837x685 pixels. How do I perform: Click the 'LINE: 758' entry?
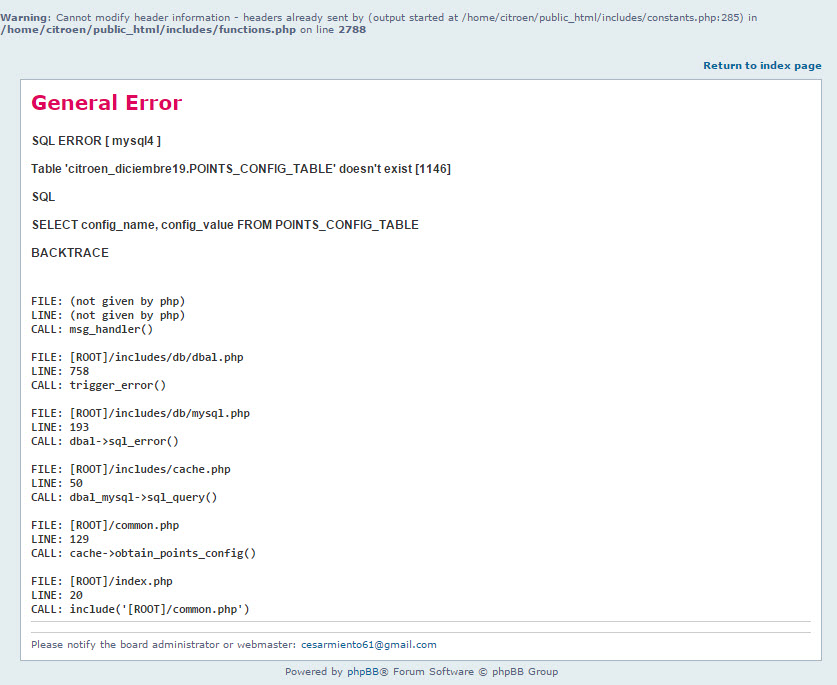coord(60,371)
